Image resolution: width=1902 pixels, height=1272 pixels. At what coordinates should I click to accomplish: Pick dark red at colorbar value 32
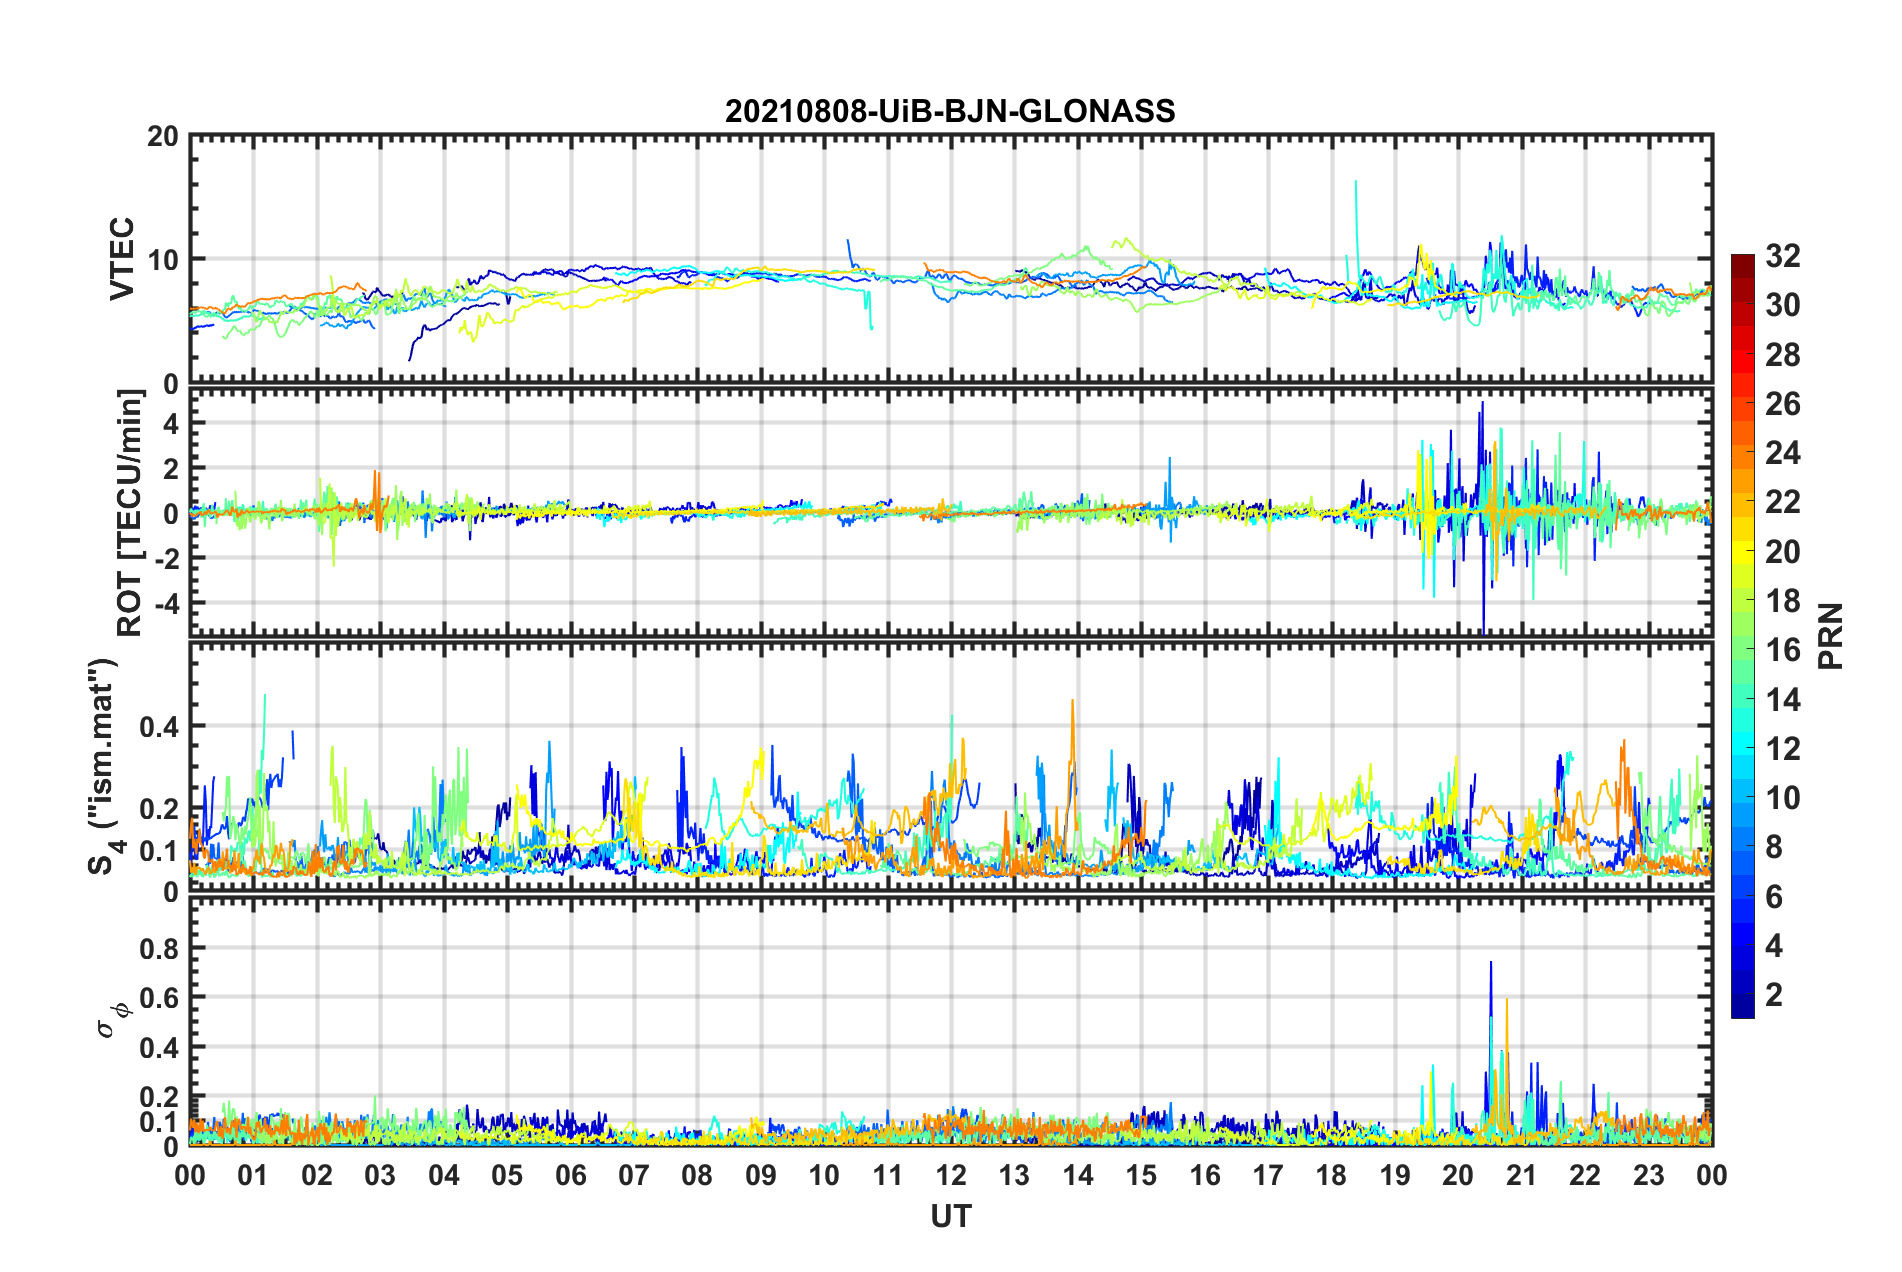coord(1742,261)
